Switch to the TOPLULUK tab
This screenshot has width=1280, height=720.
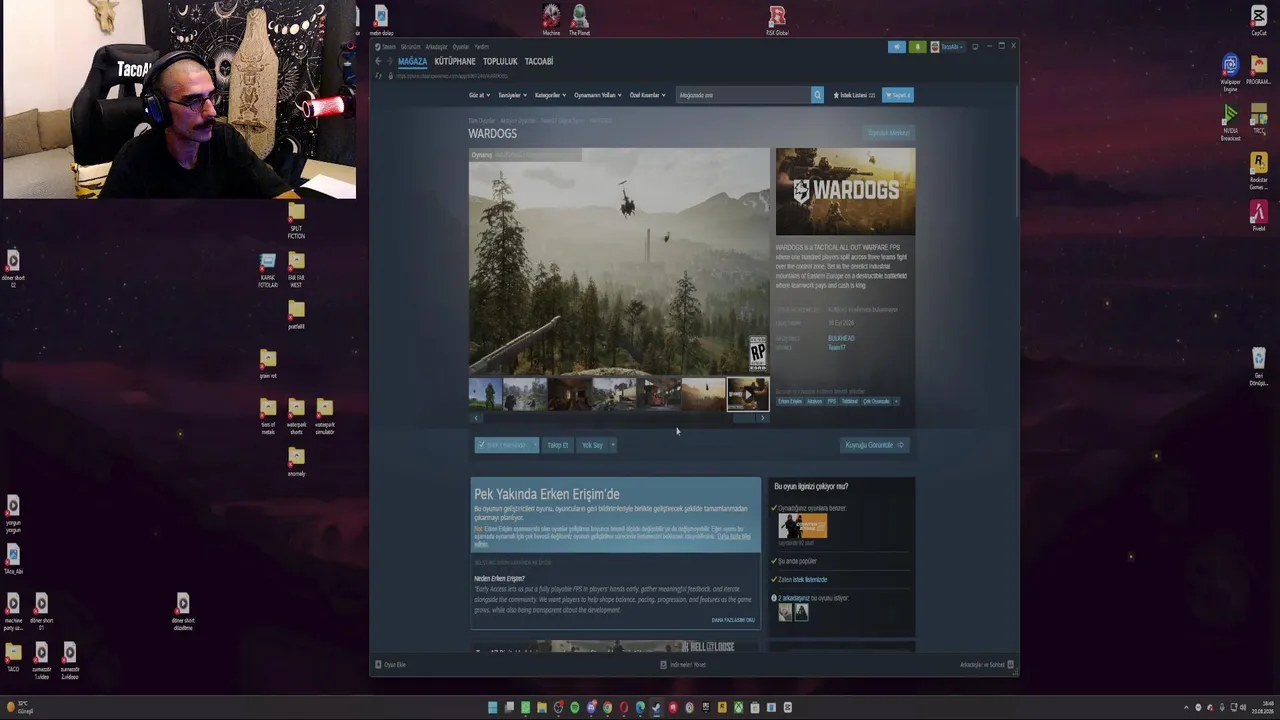click(x=500, y=61)
